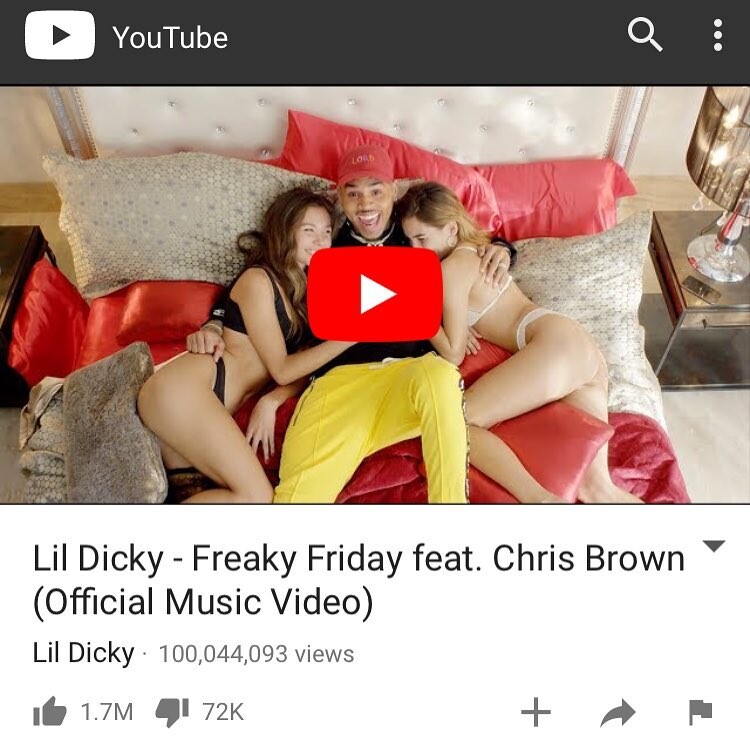The height and width of the screenshot is (750, 750).
Task: Click the lamp in the thumbnail corner
Action: 719,182
